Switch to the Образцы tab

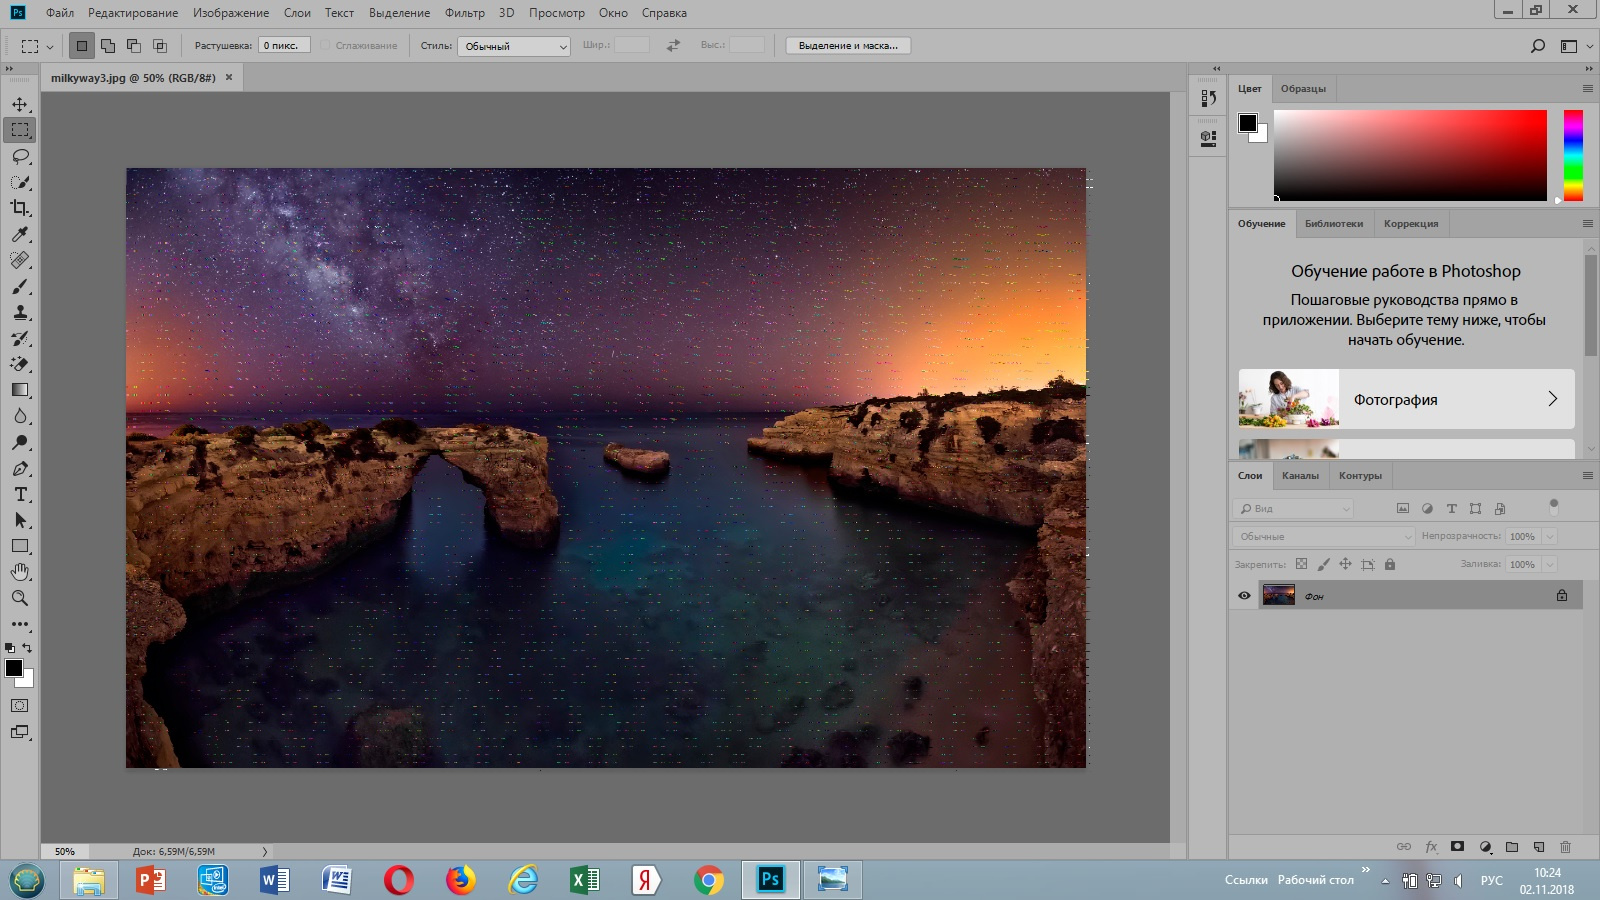[x=1303, y=88]
